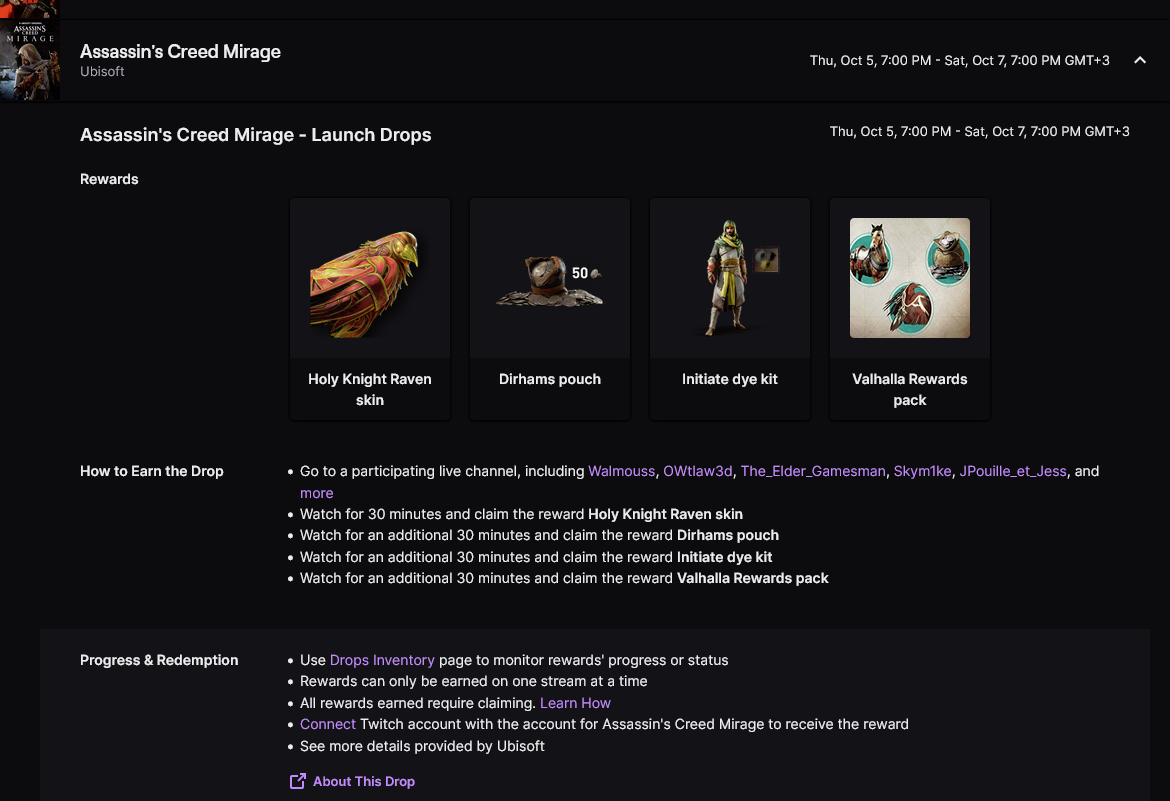Viewport: 1170px width, 801px height.
Task: Click the About This Drop external link icon
Action: [298, 781]
